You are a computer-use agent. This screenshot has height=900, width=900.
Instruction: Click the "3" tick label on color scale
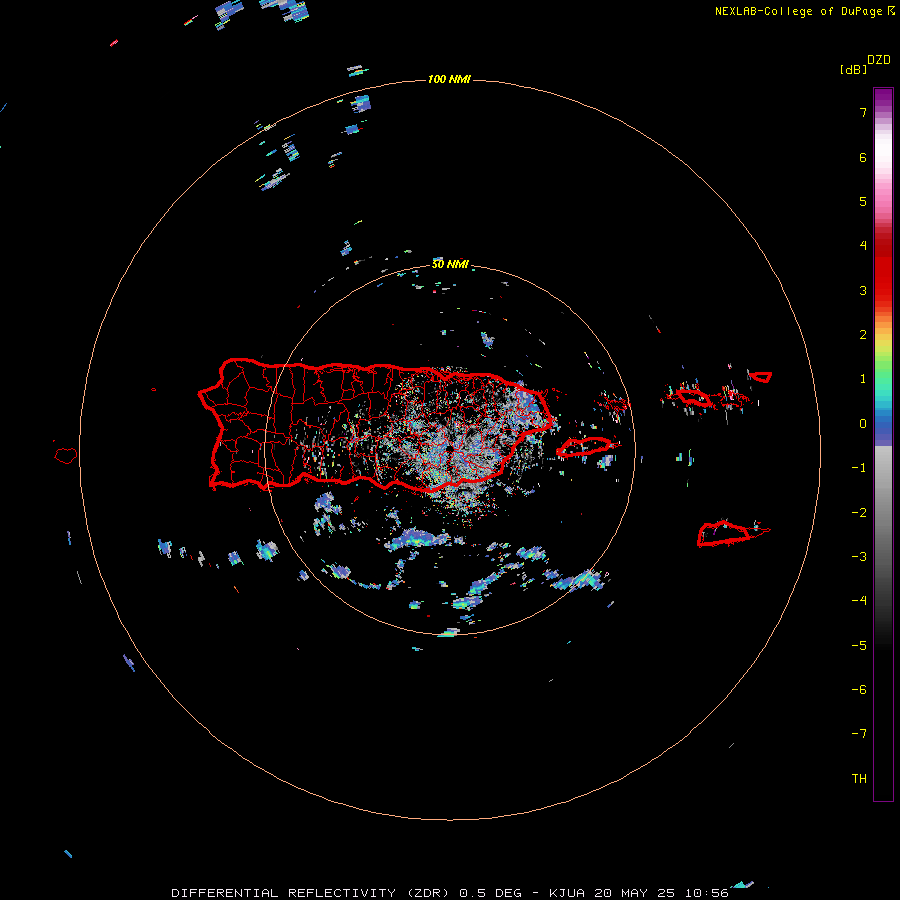click(863, 290)
